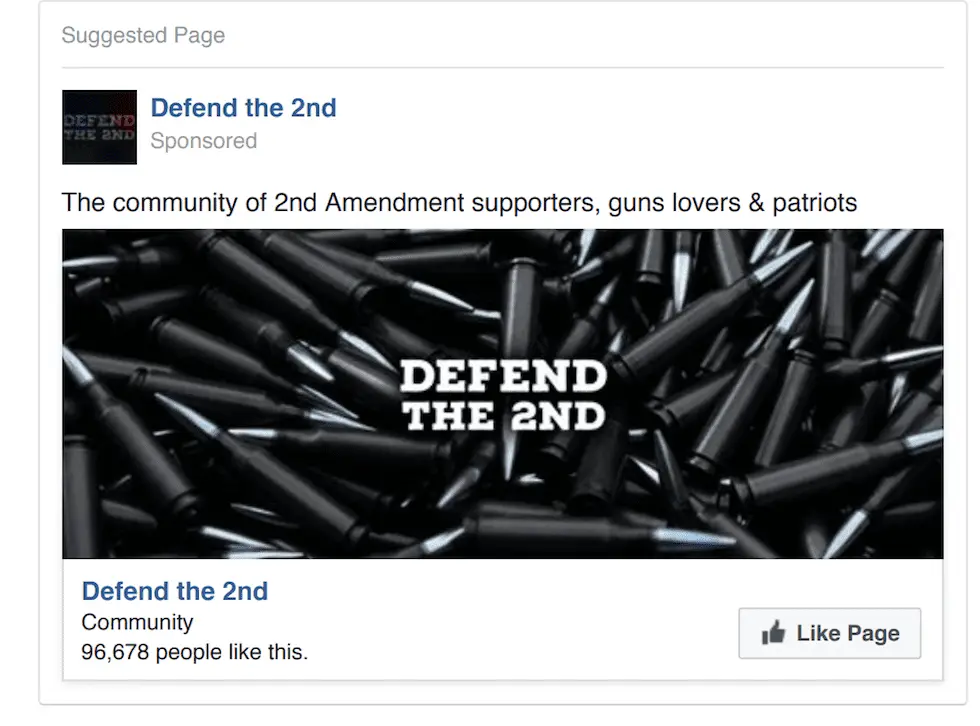980x726 pixels.
Task: Click the 96,678 people like this count
Action: [194, 652]
